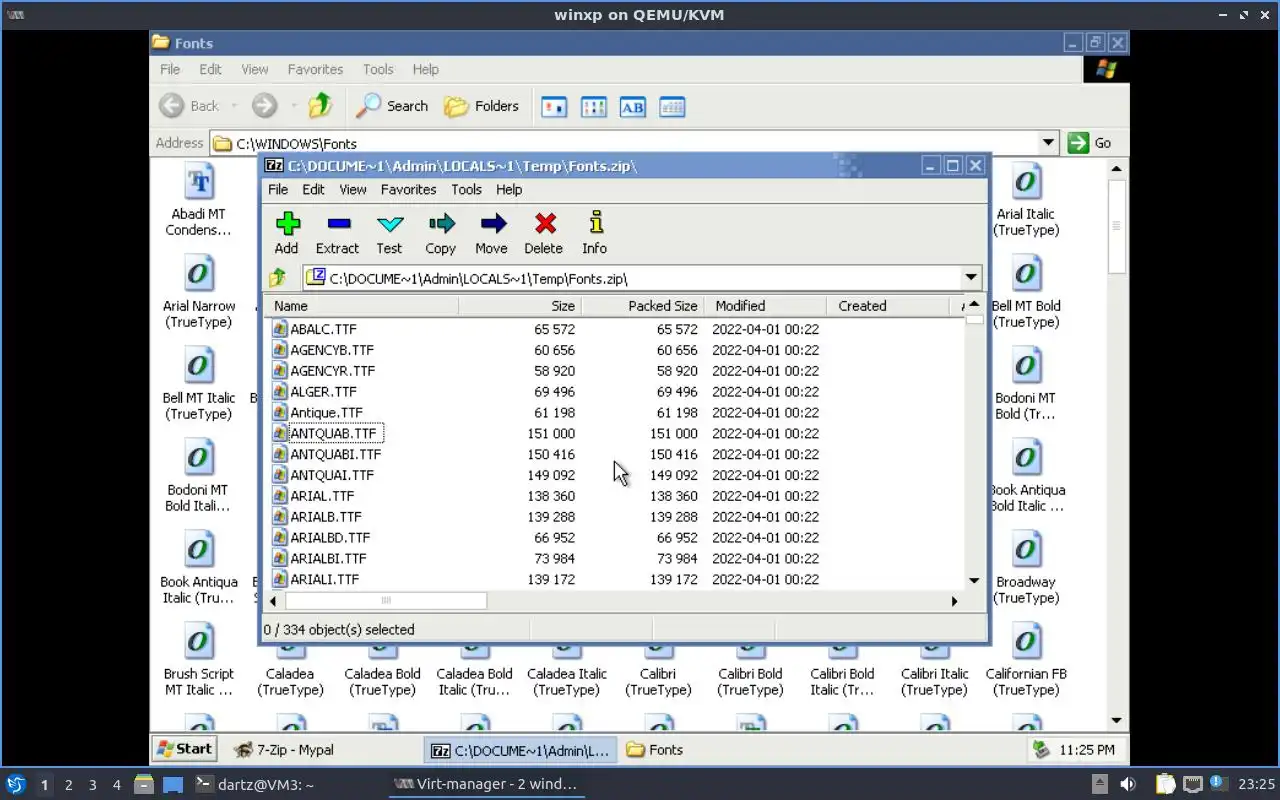Click the Copy toolbar icon in 7-Zip
Screen dimensions: 1280x800
pyautogui.click(x=441, y=233)
